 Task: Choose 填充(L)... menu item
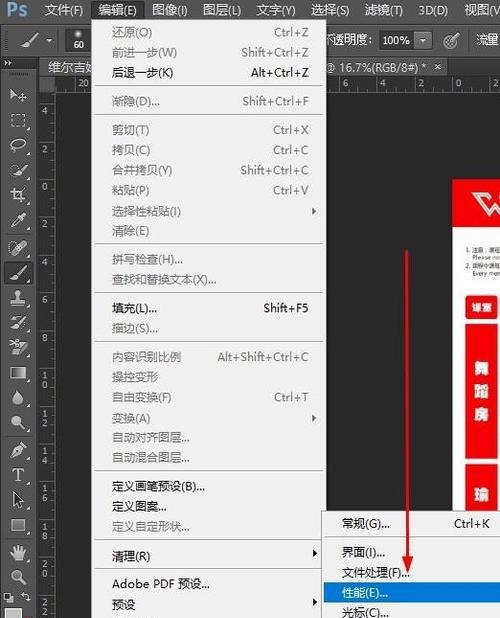[210, 308]
